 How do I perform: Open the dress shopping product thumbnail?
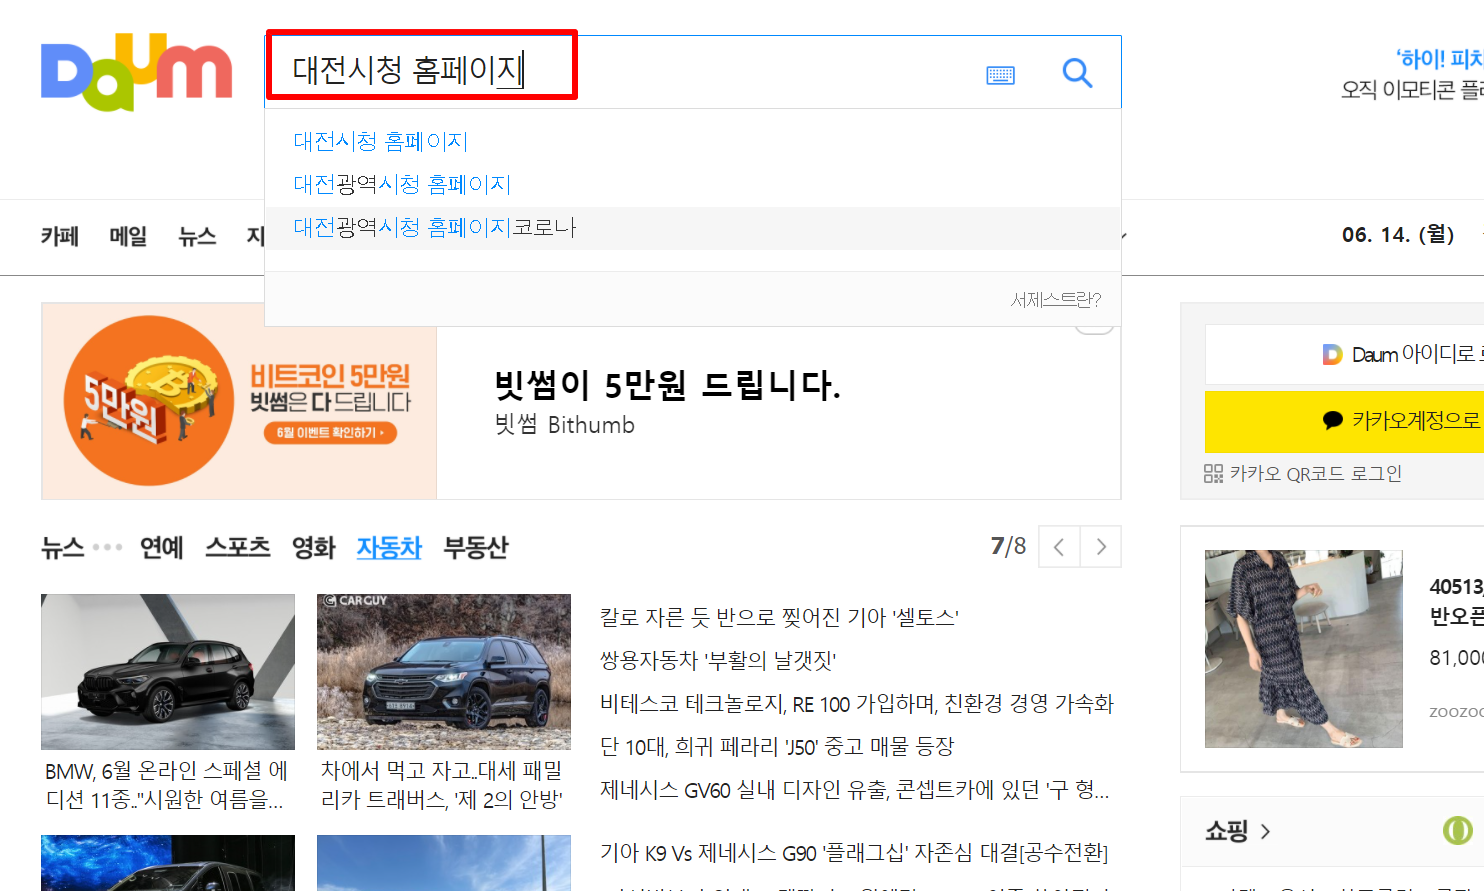(1304, 648)
